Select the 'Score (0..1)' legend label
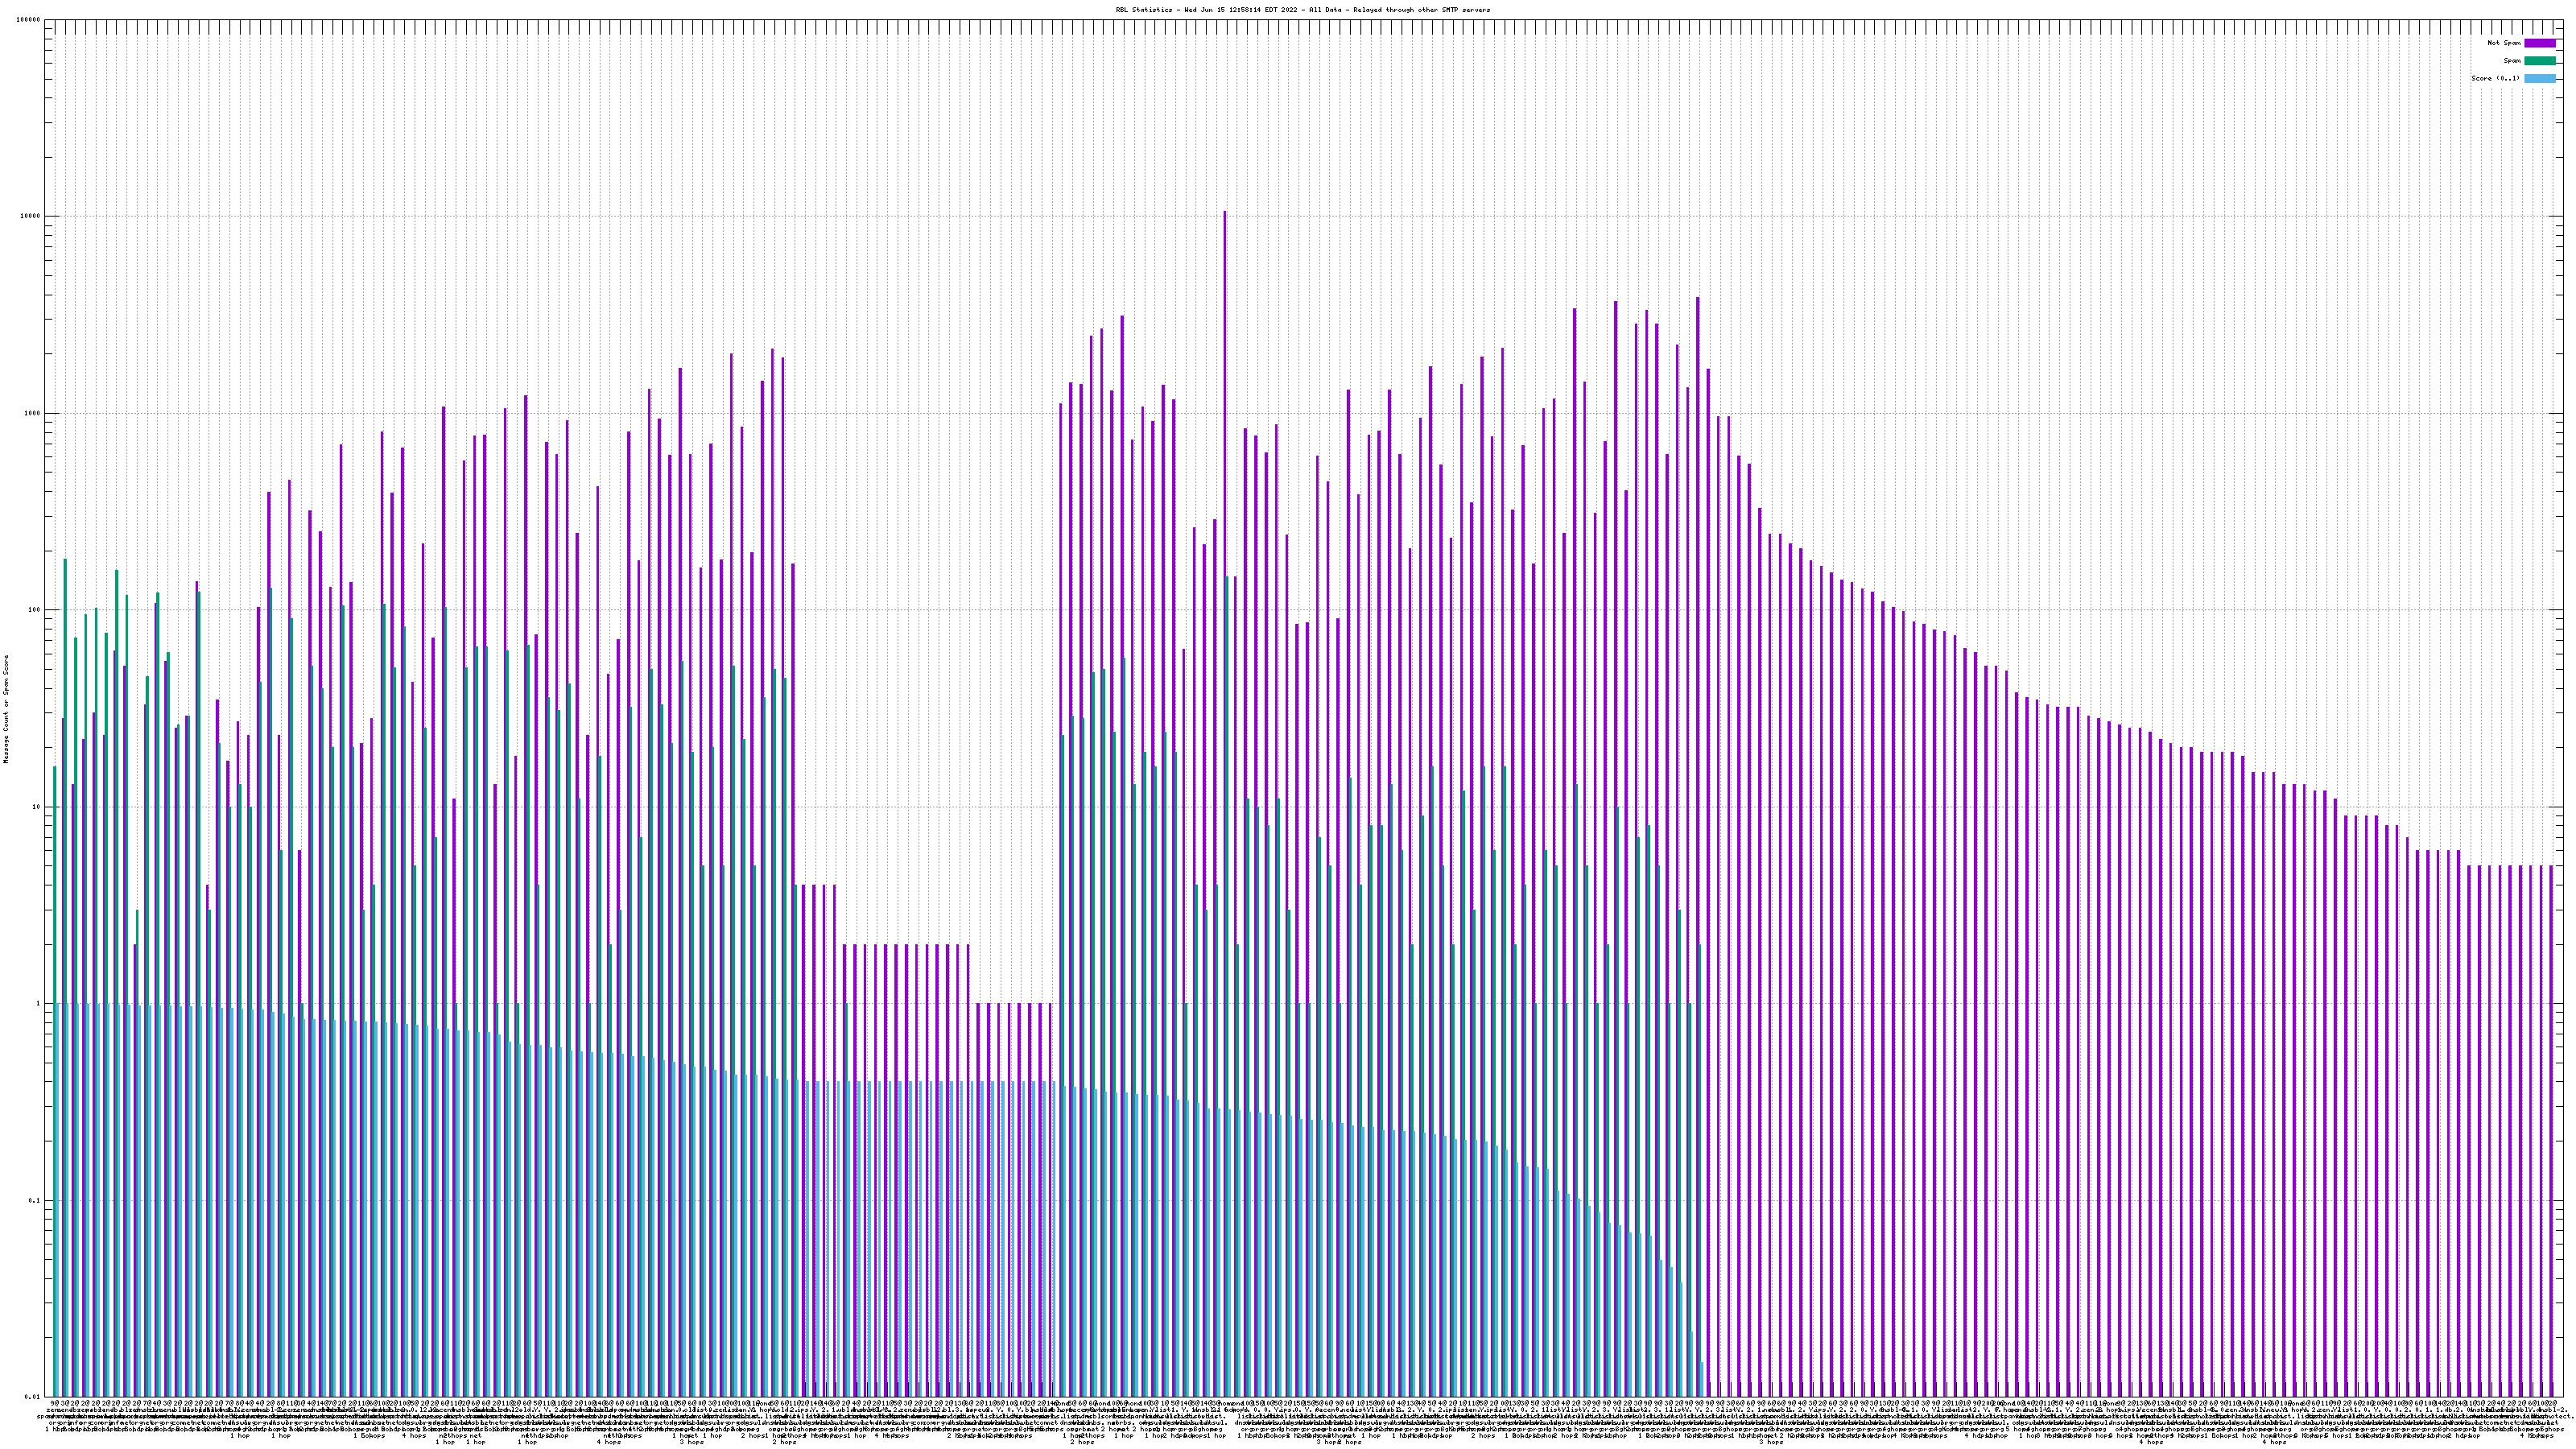This screenshot has height=1449, width=2576. tap(2495, 78)
